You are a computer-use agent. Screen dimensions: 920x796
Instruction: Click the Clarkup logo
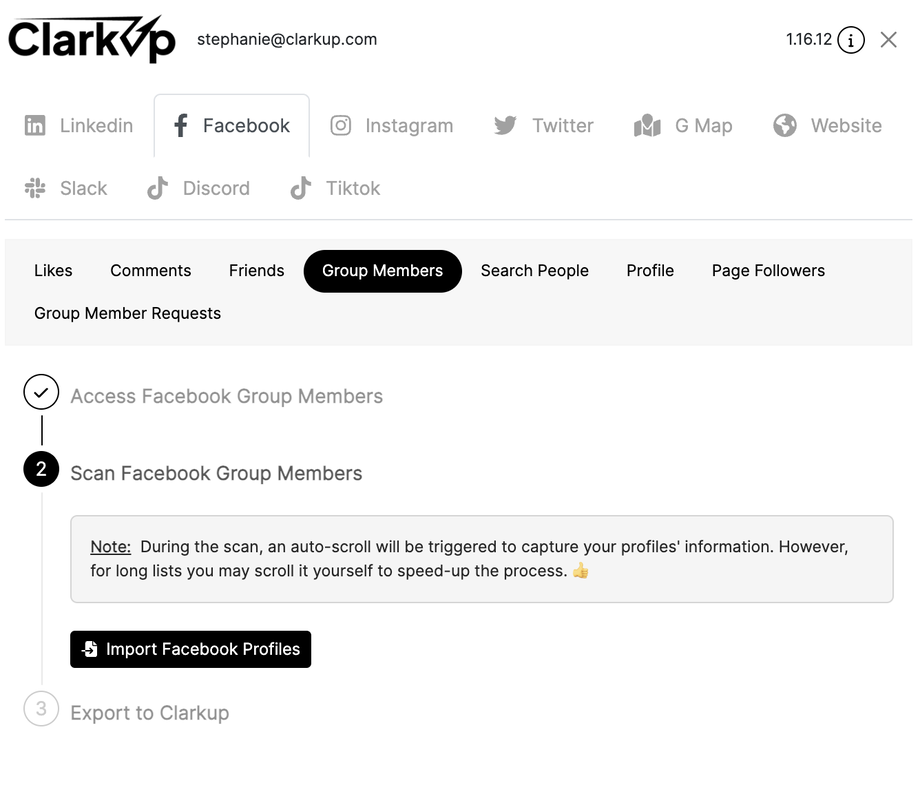92,40
